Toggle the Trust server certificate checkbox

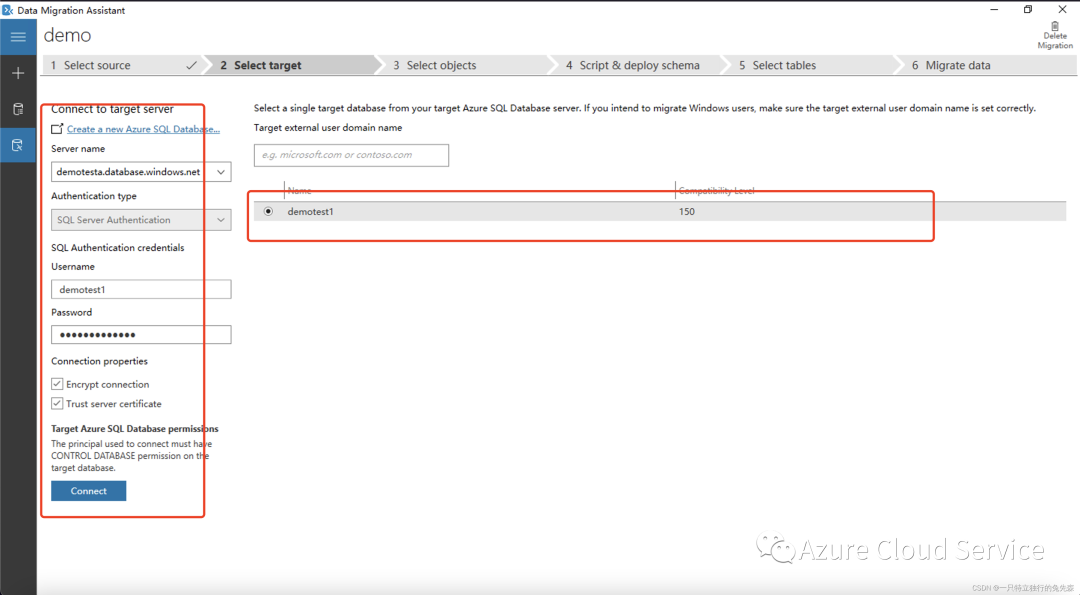point(57,403)
